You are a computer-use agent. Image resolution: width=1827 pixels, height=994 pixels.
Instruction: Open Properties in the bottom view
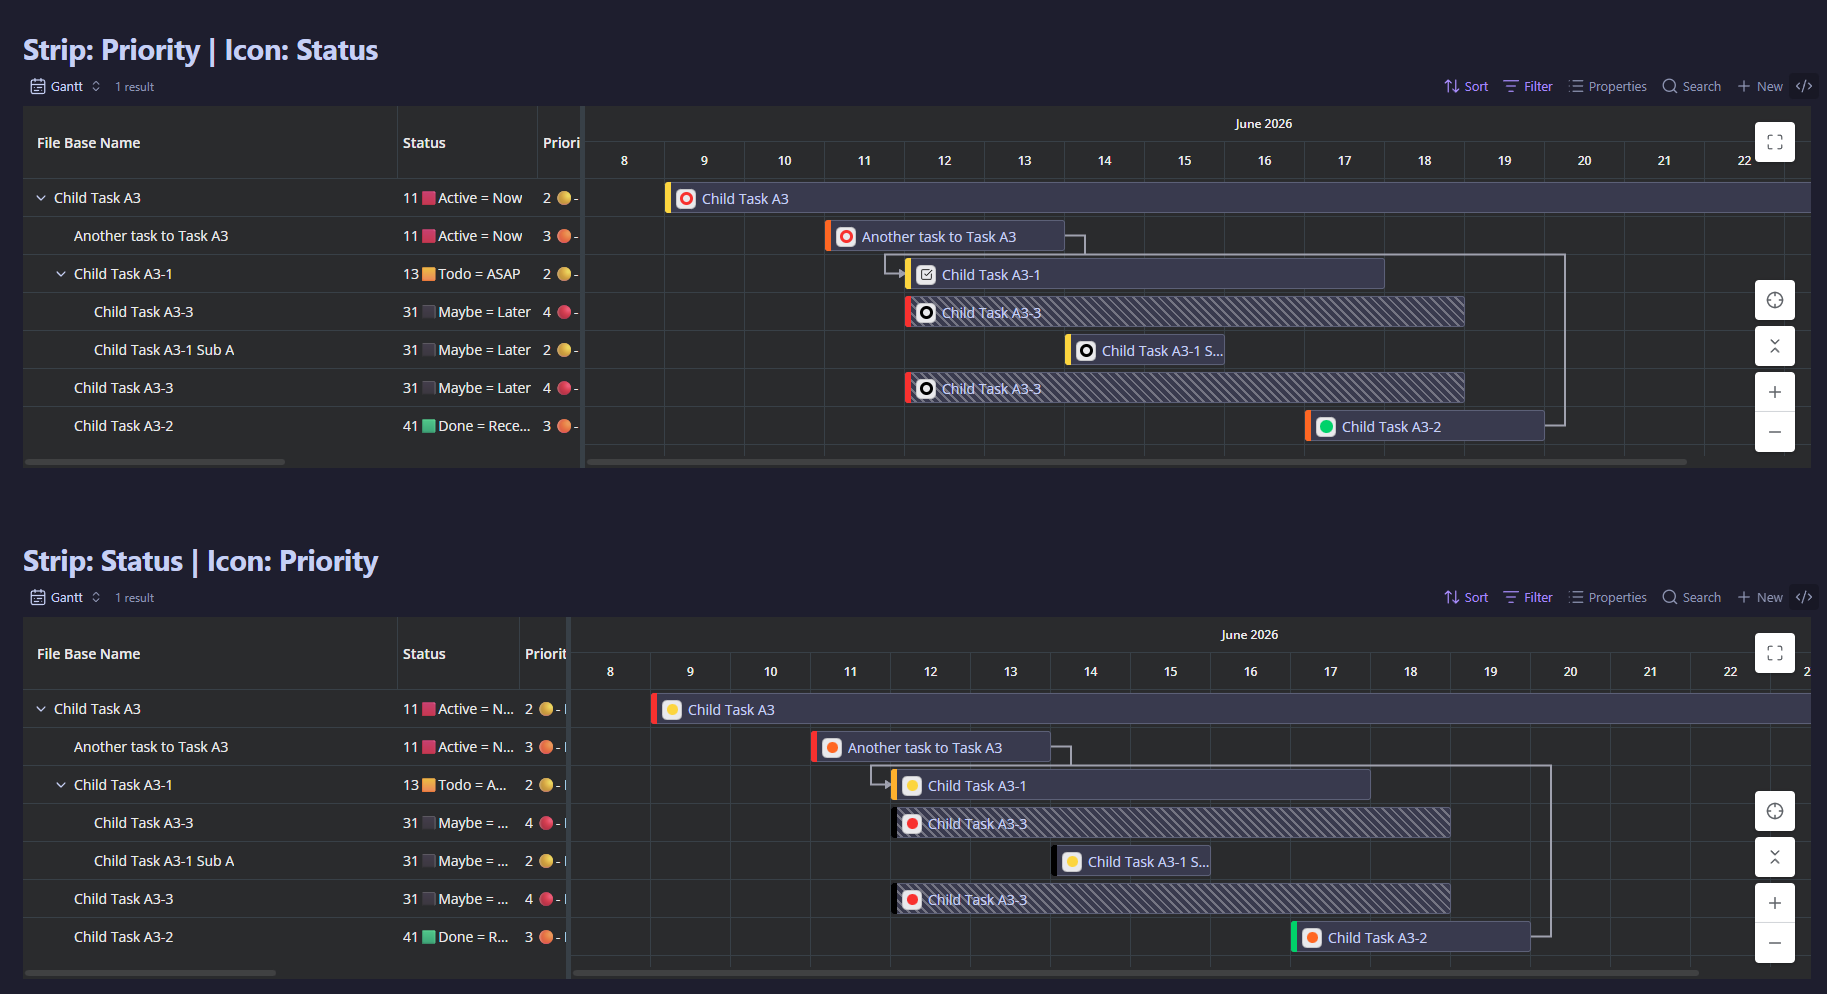click(x=1608, y=597)
